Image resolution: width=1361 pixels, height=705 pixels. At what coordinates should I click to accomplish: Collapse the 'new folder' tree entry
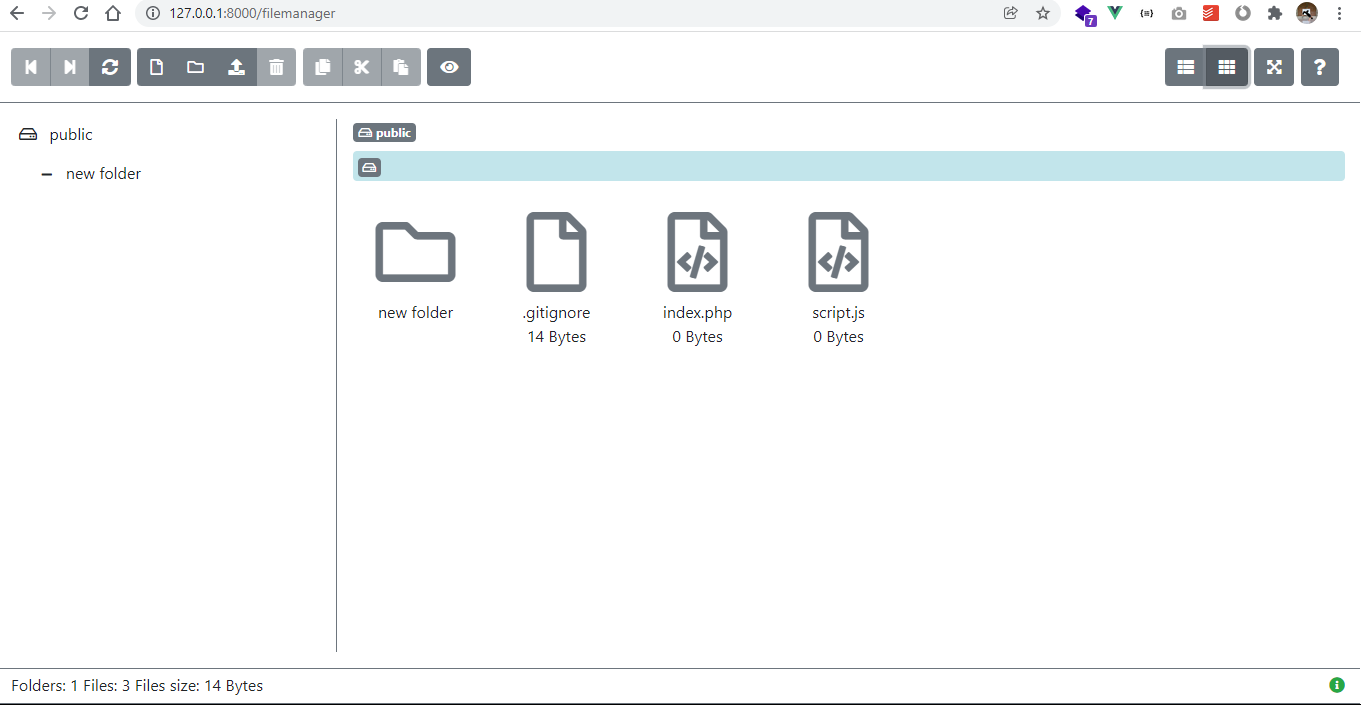coord(46,173)
